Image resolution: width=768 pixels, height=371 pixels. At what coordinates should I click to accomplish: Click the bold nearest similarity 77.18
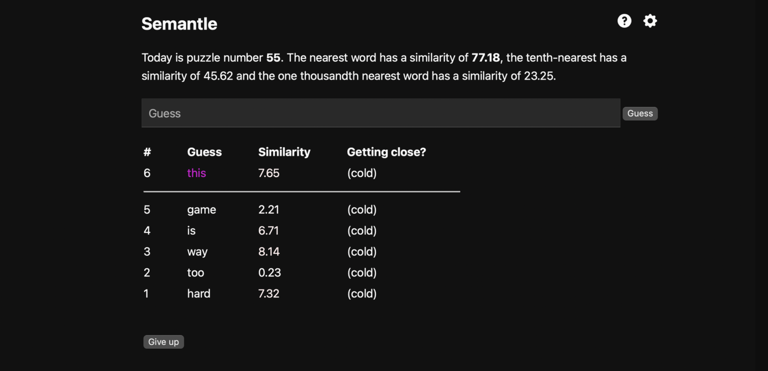click(x=486, y=58)
